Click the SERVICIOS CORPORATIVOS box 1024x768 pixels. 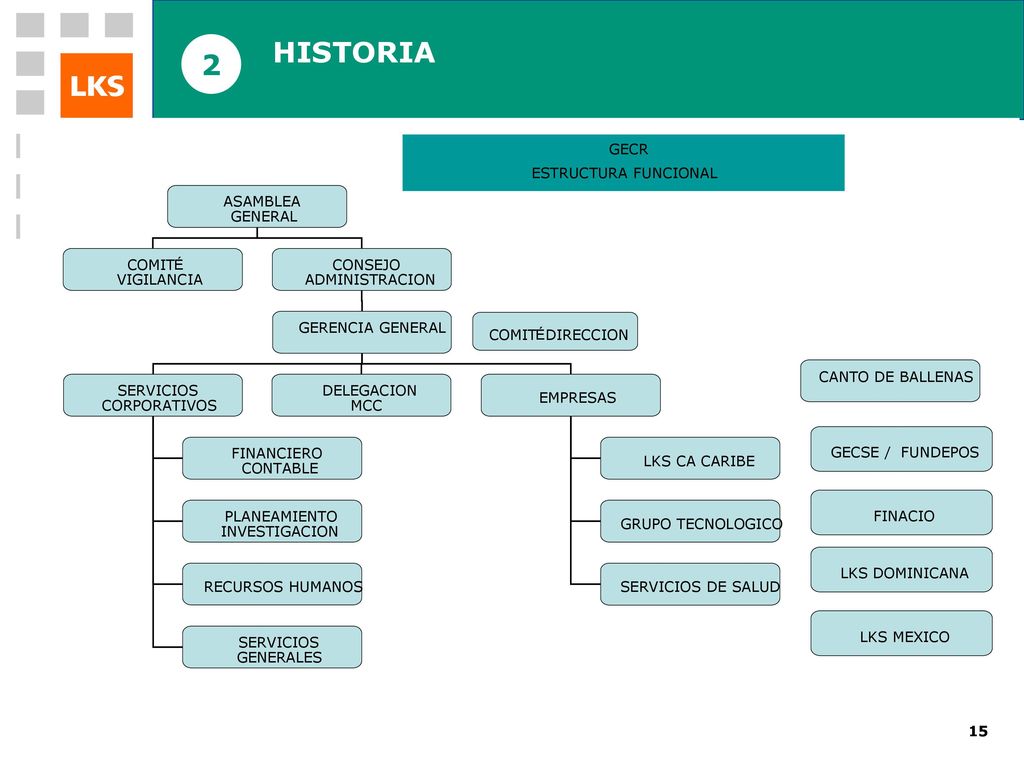[x=153, y=396]
